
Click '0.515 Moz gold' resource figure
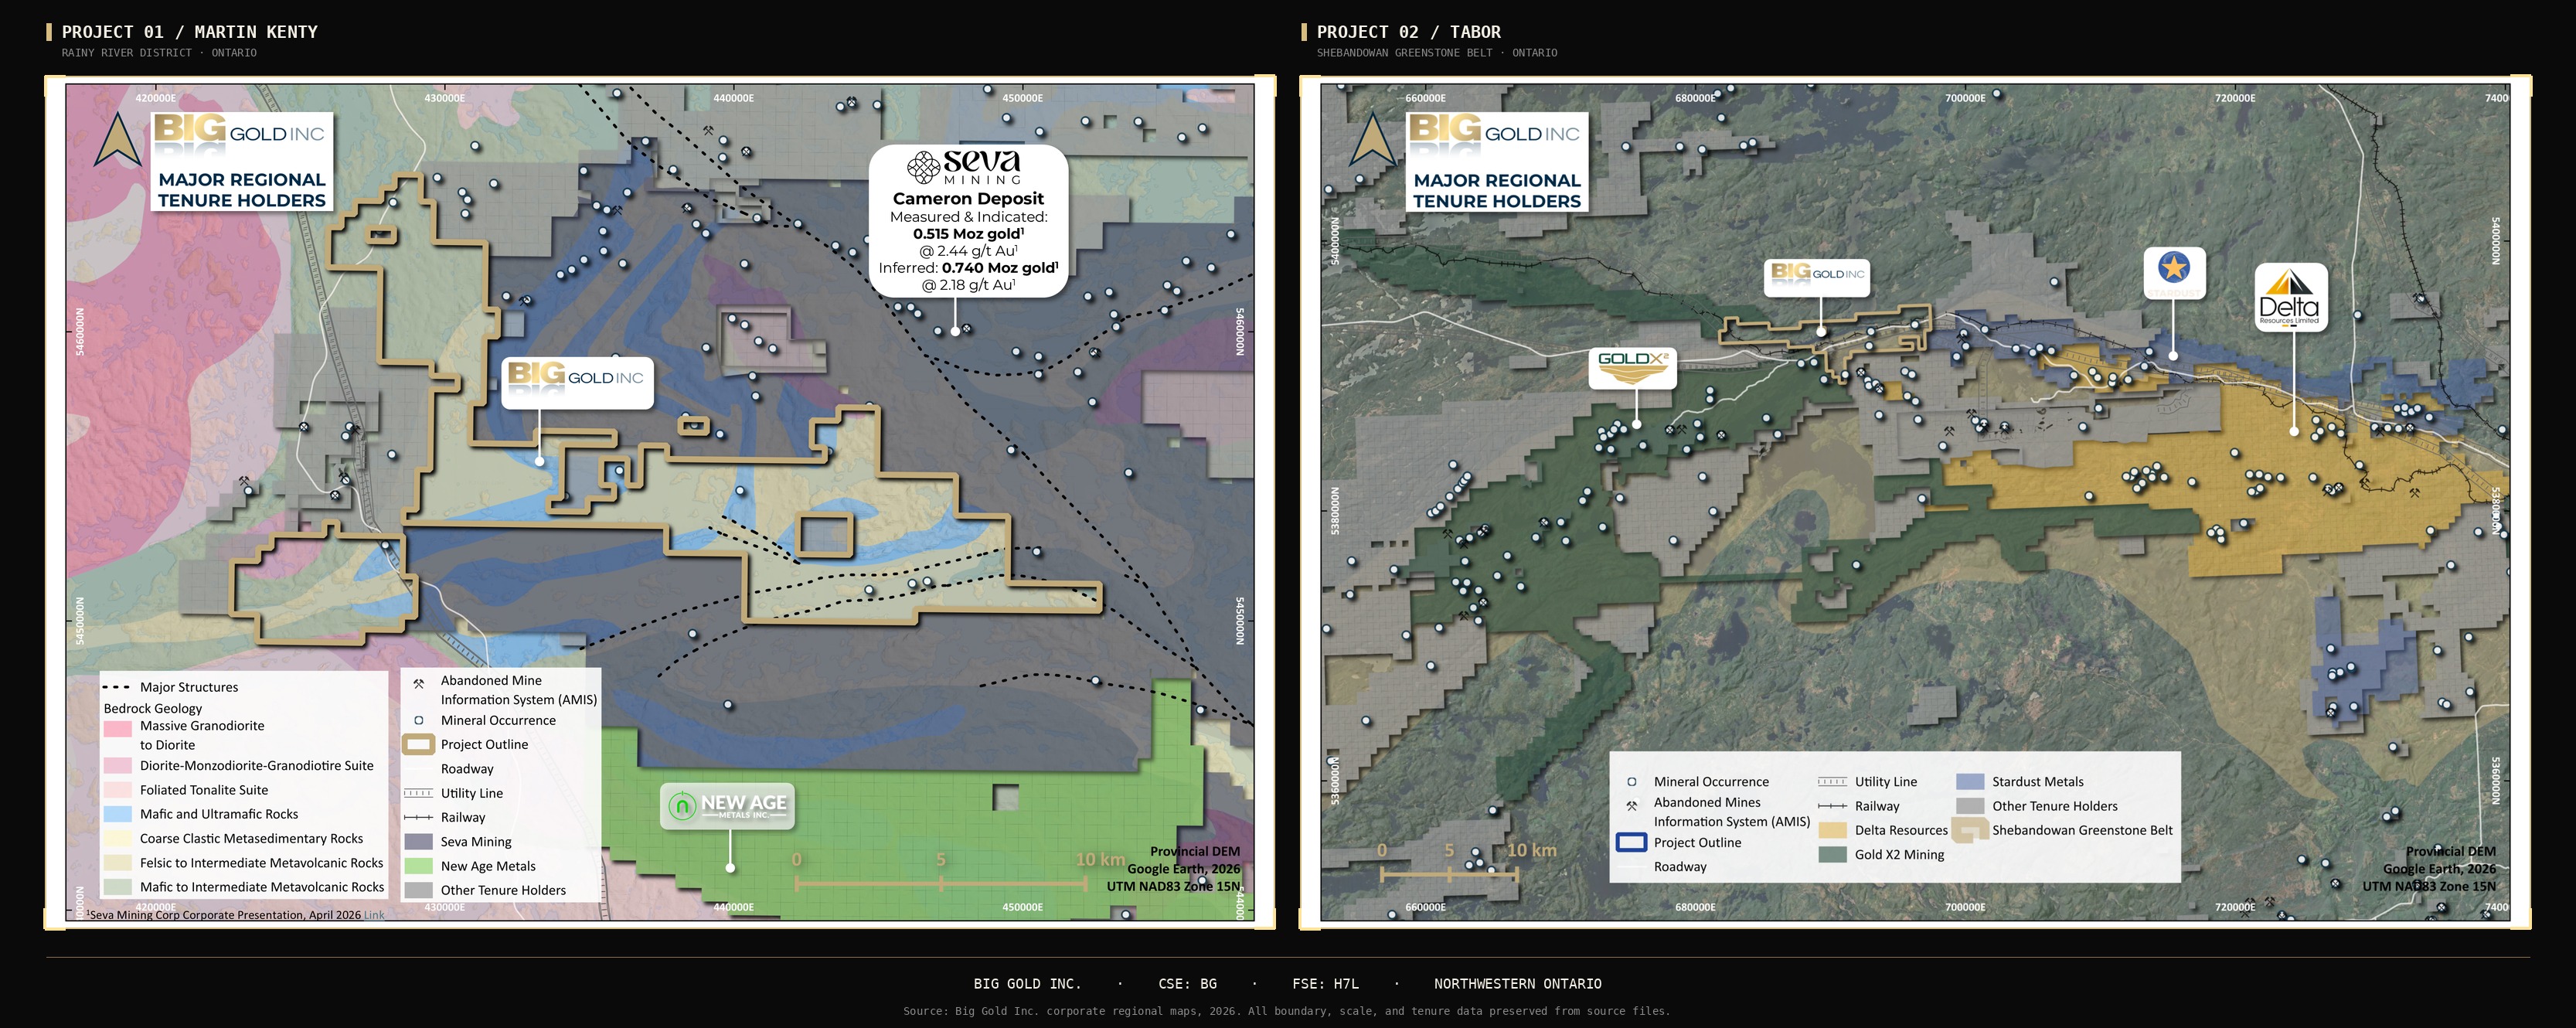coord(968,234)
